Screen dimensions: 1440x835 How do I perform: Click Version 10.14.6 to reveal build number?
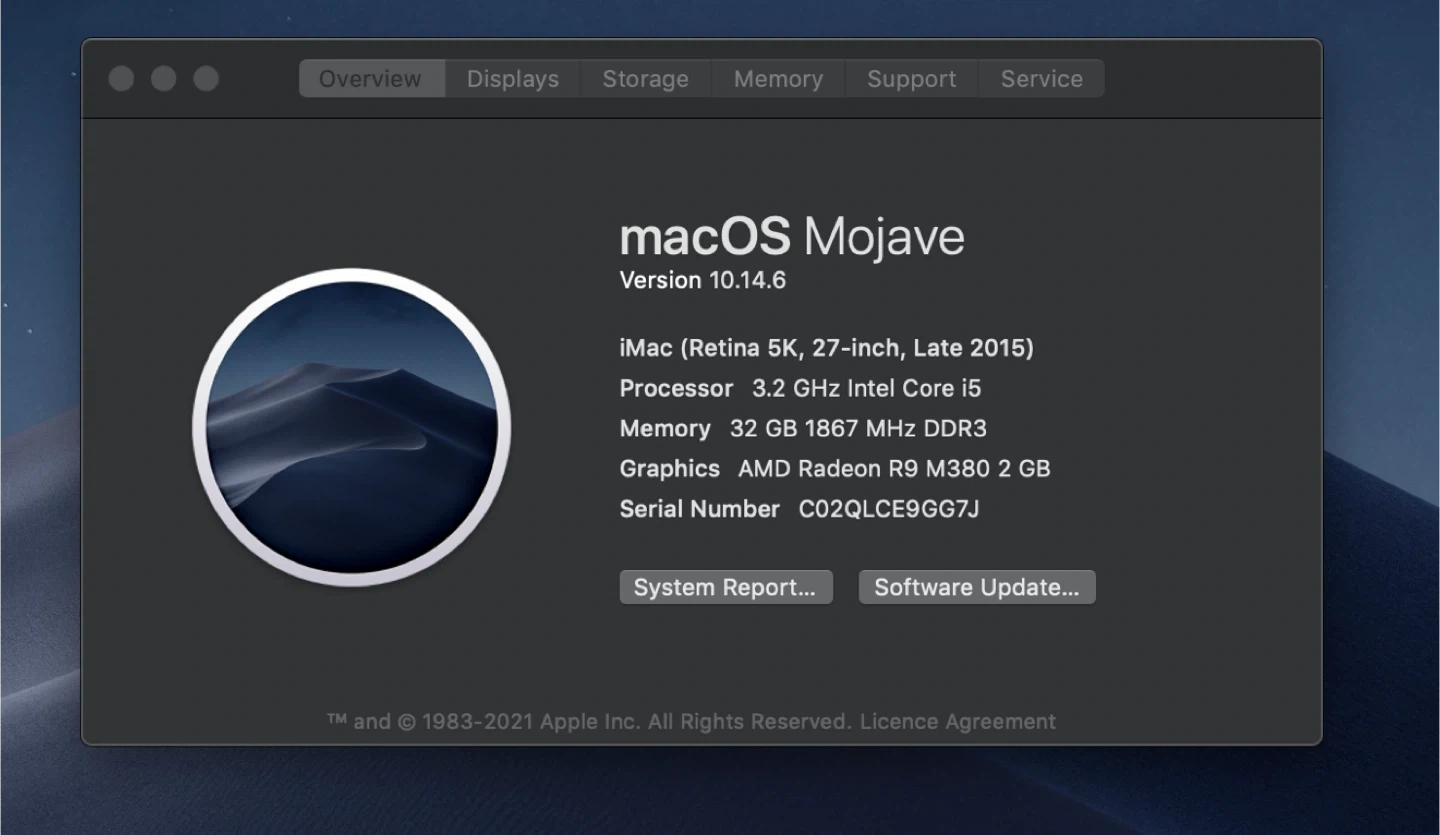pyautogui.click(x=702, y=280)
